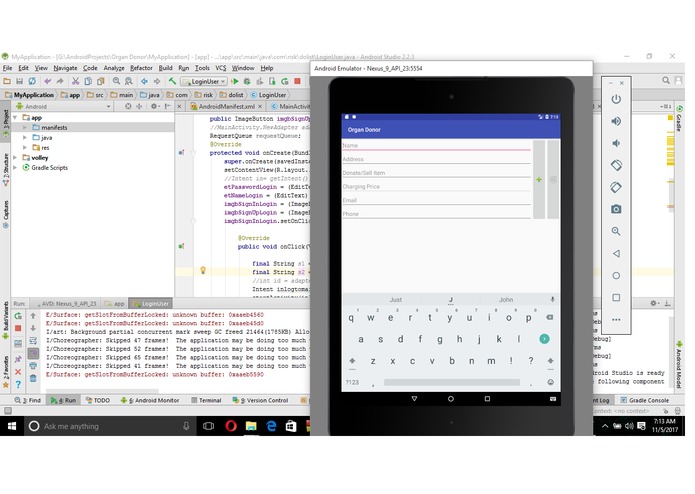Image resolution: width=695 pixels, height=494 pixels.
Task: Toggle the Structure tool window stripe
Action: tap(5, 169)
